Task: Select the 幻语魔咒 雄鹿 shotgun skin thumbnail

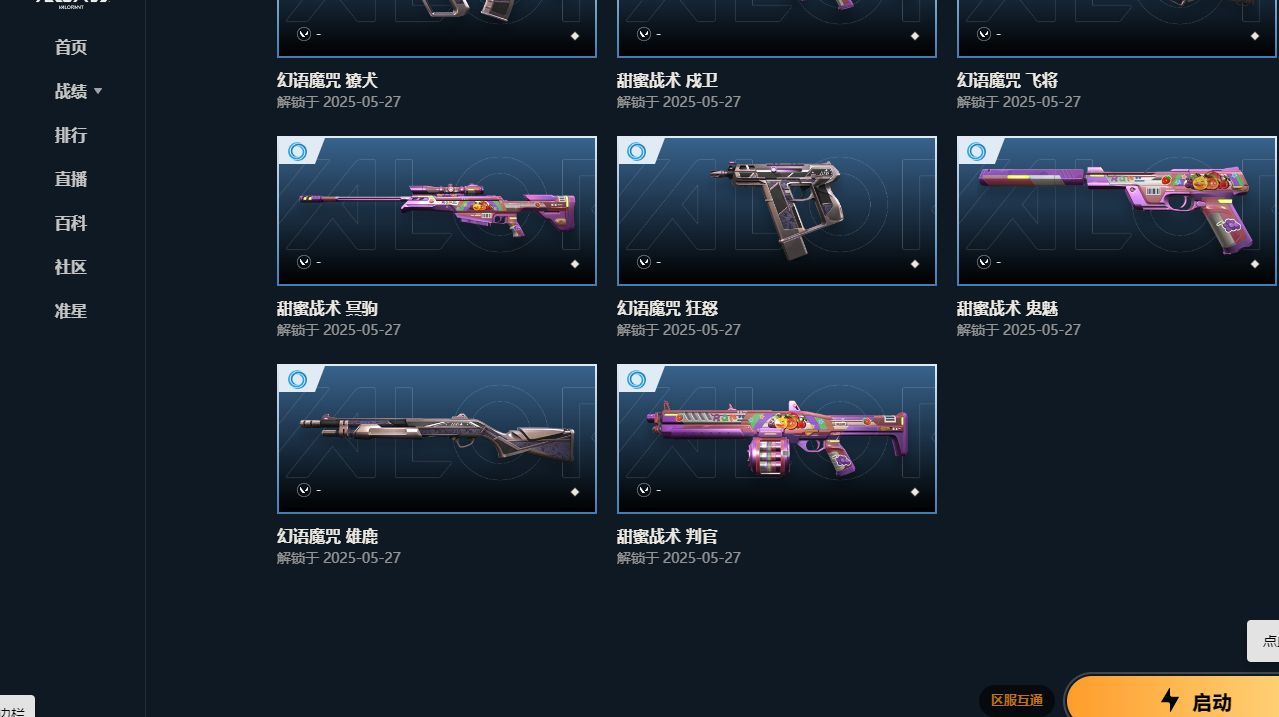Action: tap(437, 439)
